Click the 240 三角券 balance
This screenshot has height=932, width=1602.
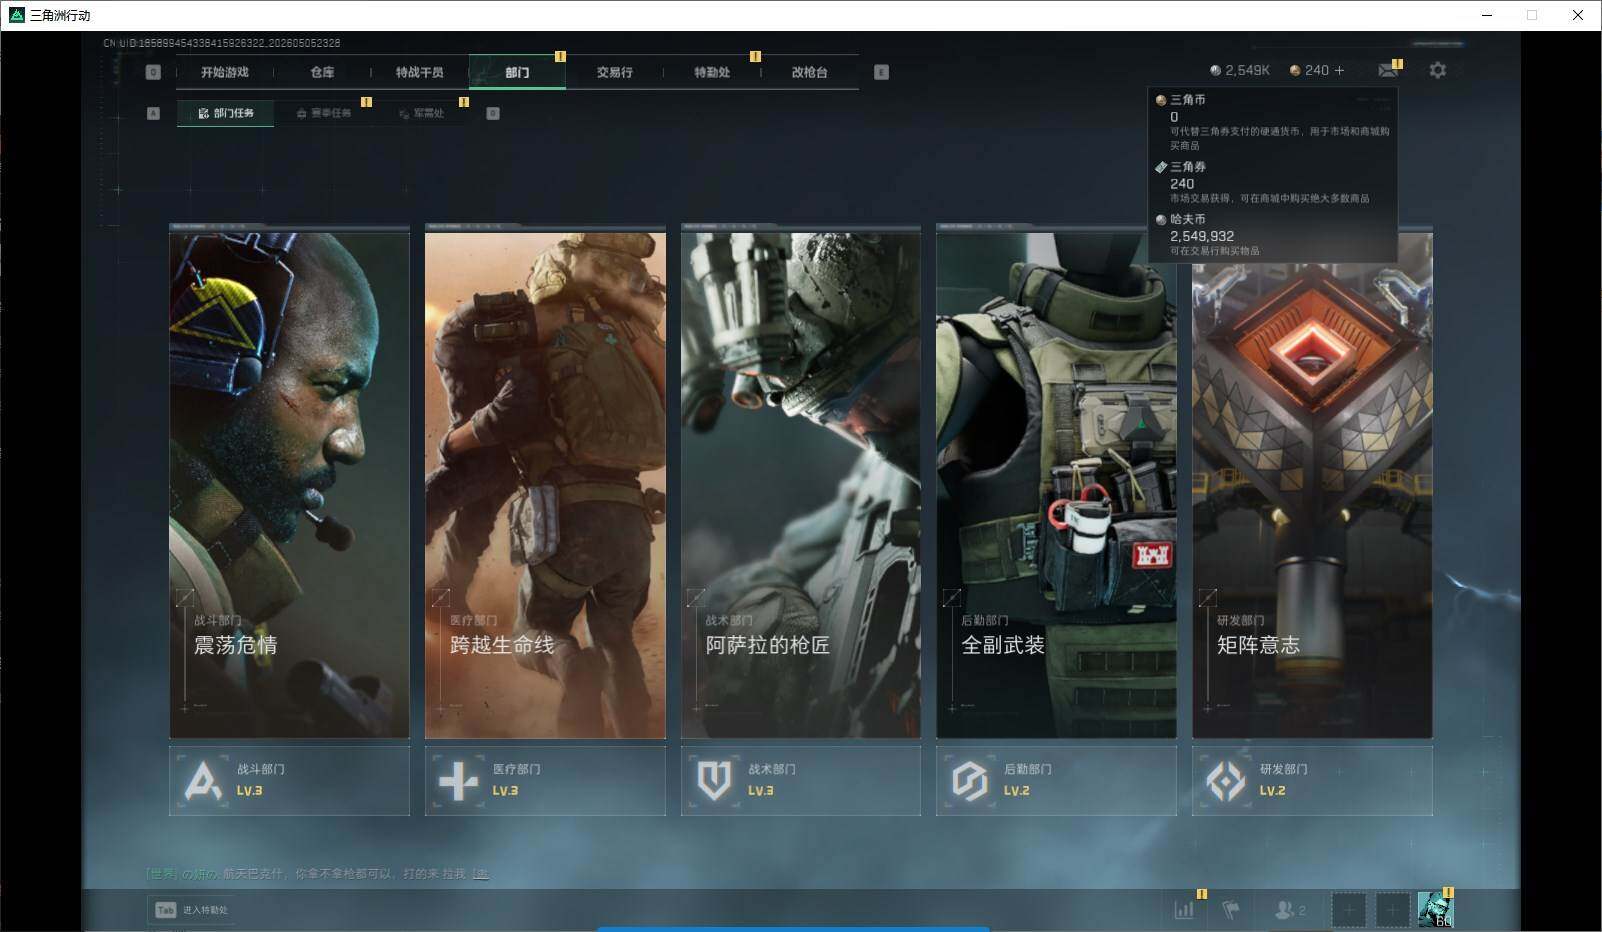pos(1310,70)
